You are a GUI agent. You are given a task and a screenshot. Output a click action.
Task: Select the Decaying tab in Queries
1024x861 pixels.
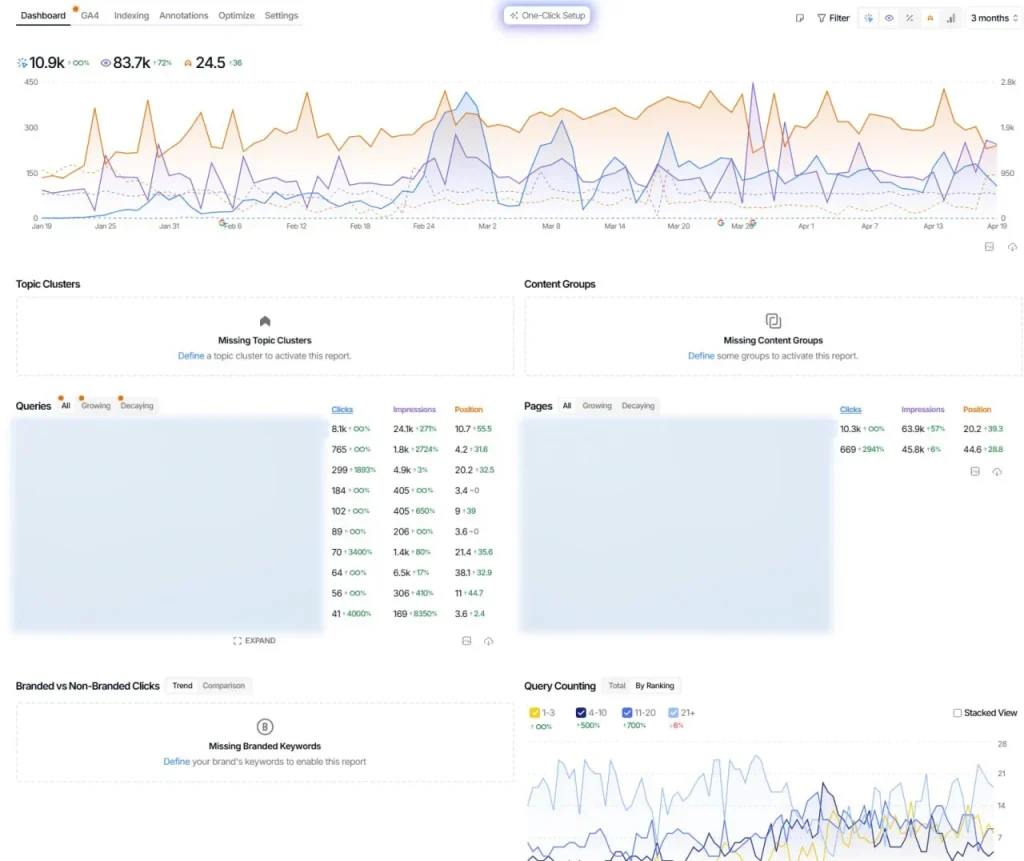click(x=137, y=406)
